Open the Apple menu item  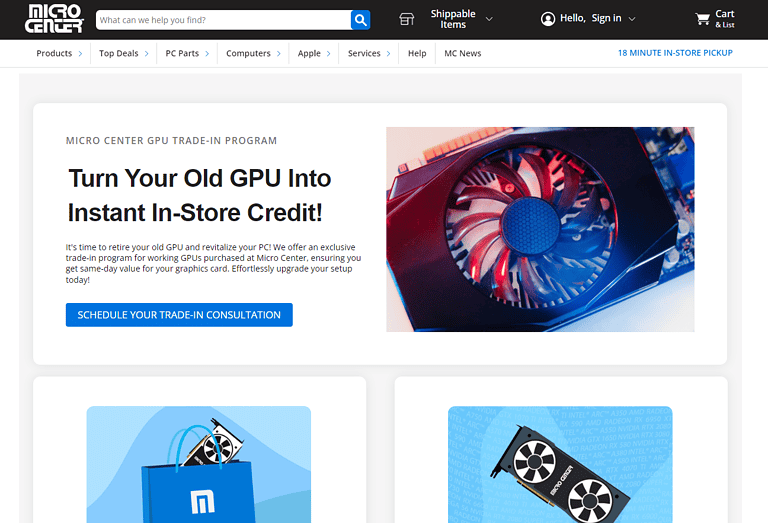click(314, 53)
